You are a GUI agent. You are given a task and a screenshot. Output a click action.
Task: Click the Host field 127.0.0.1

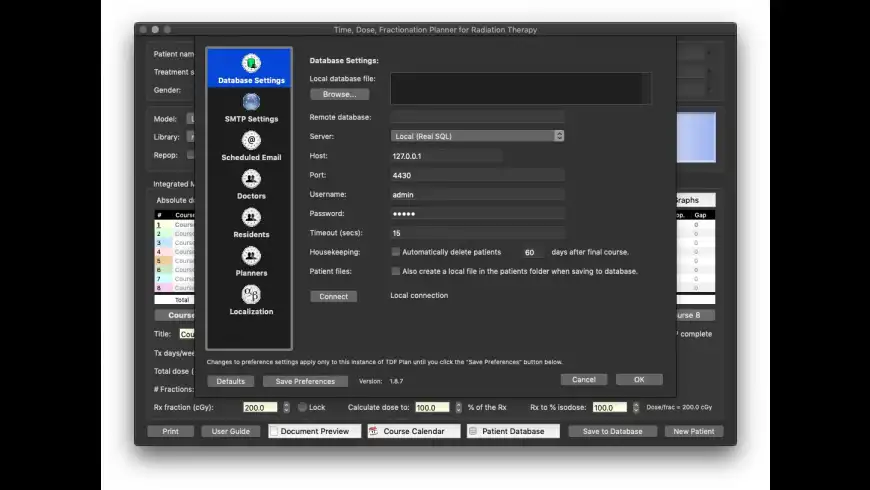click(x=447, y=156)
